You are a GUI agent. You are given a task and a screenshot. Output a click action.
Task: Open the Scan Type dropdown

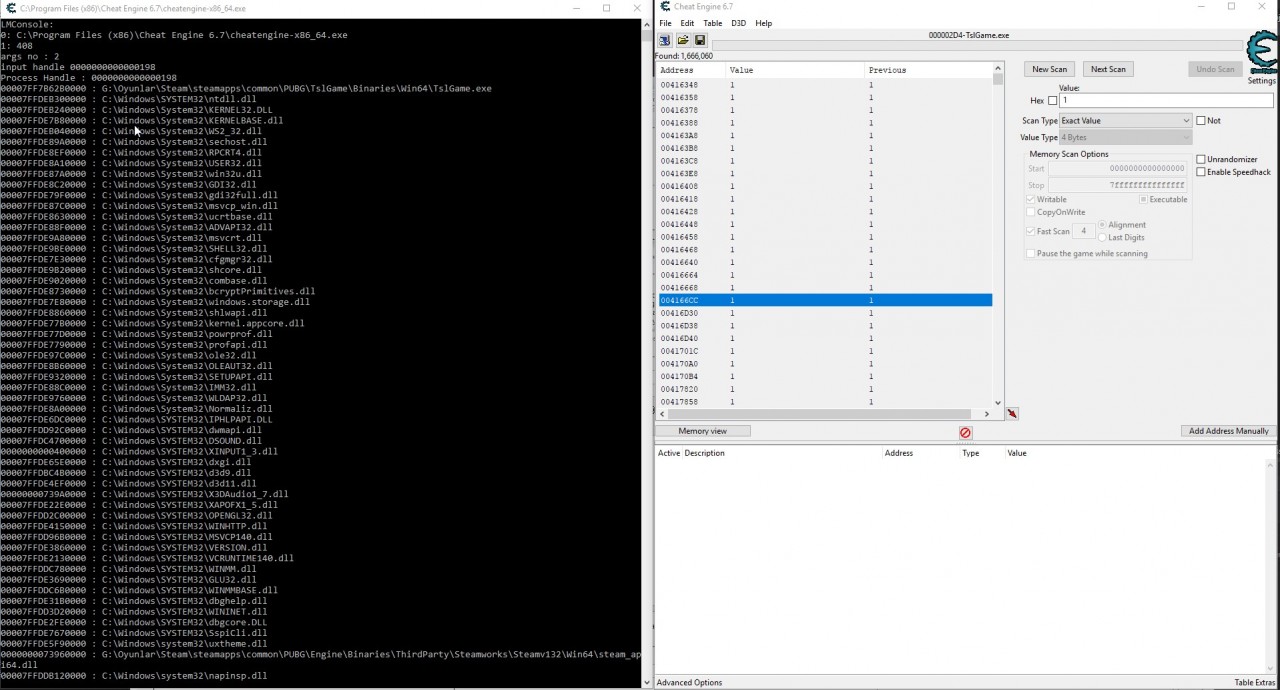point(1125,121)
